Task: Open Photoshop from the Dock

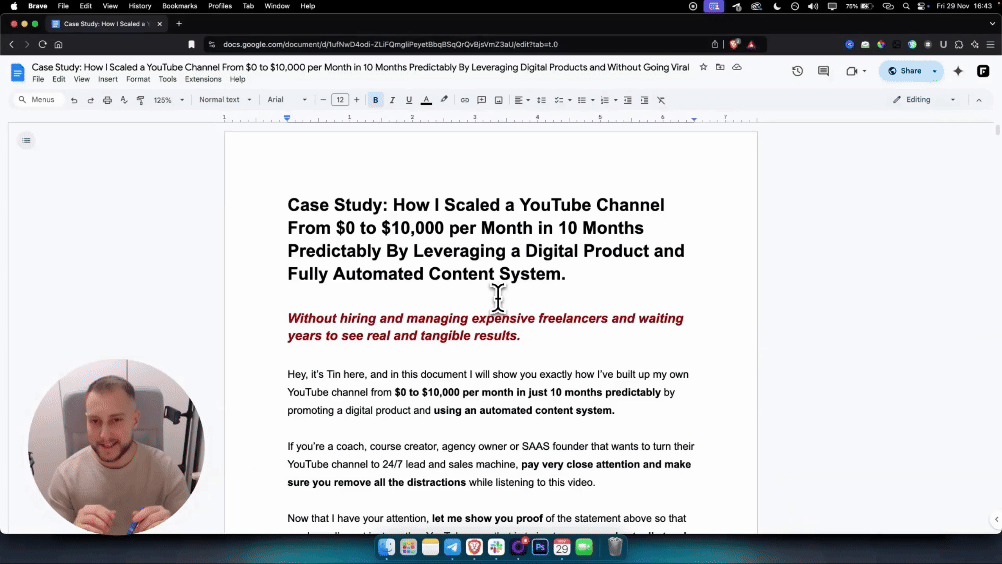Action: point(540,547)
